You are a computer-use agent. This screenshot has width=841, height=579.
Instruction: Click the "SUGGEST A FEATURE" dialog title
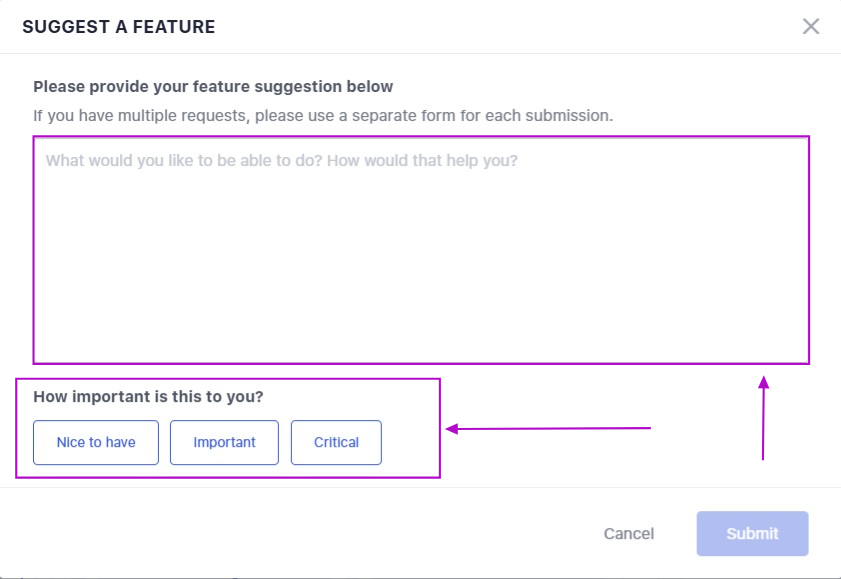tap(118, 27)
